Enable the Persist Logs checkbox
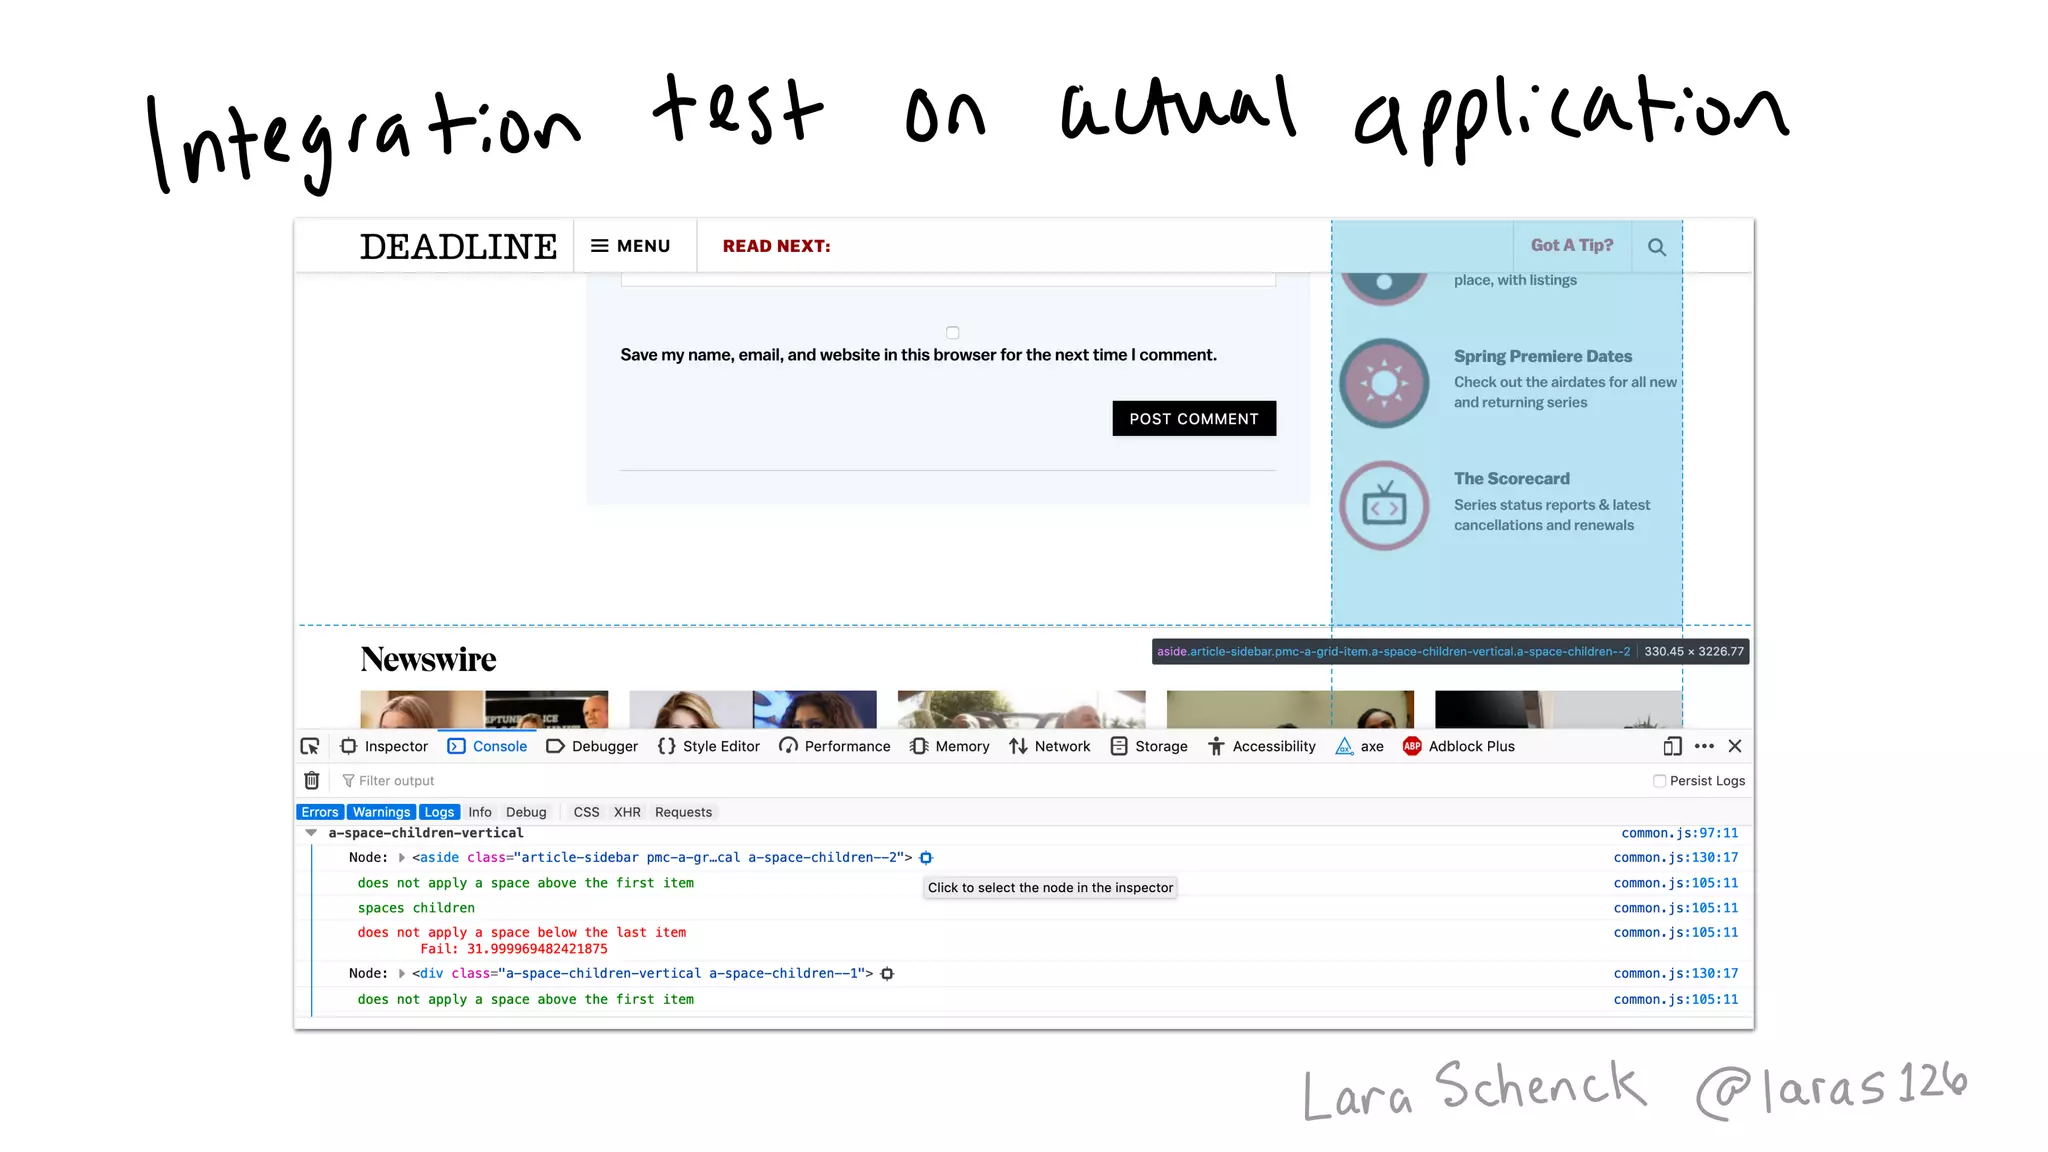 pyautogui.click(x=1659, y=781)
